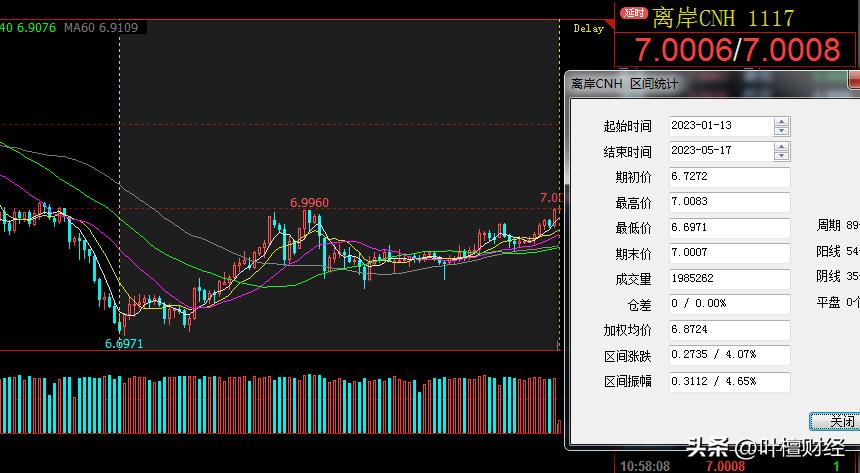Click the 阳线 count entry
The width and height of the screenshot is (860, 473).
[x=838, y=251]
